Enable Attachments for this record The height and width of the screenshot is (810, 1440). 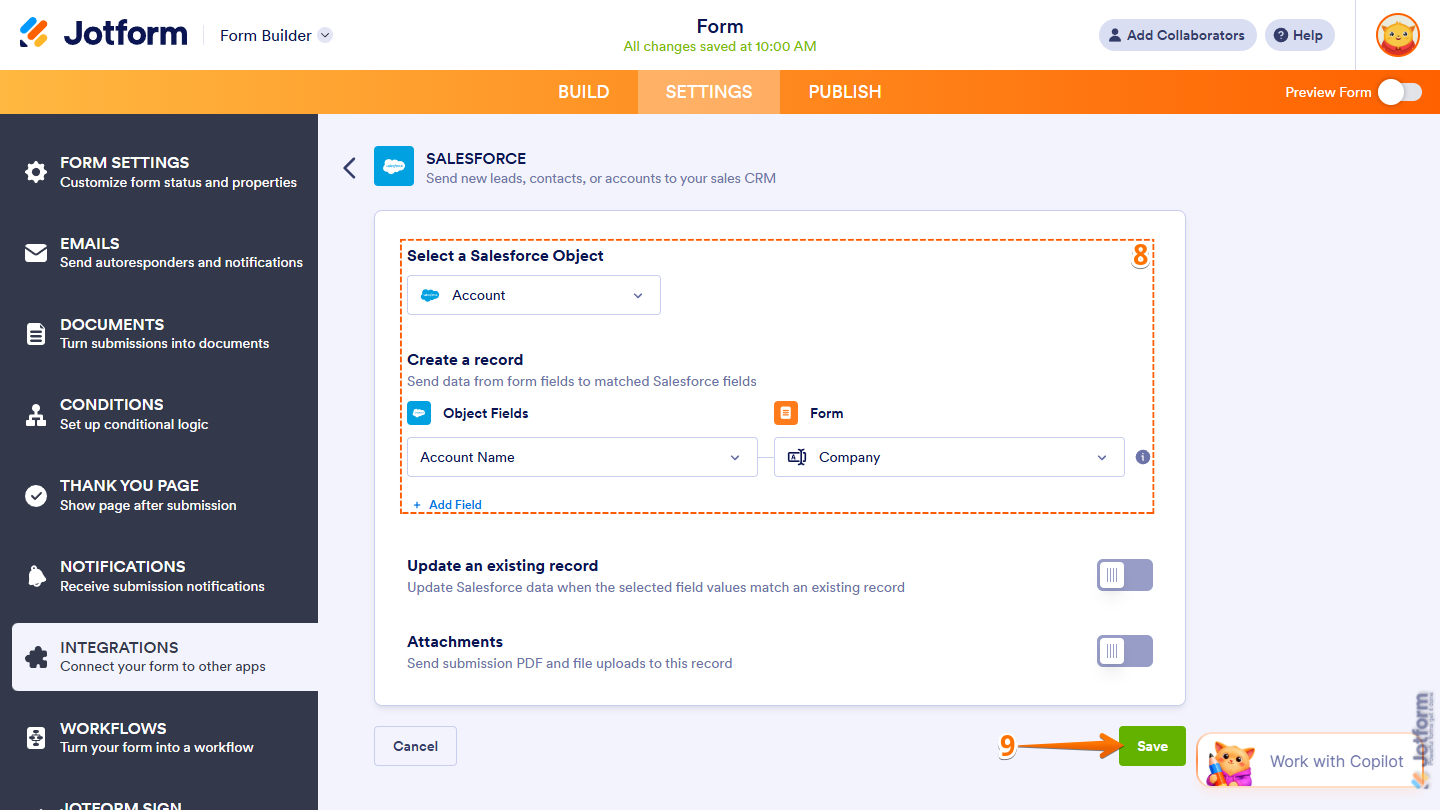(x=1124, y=651)
